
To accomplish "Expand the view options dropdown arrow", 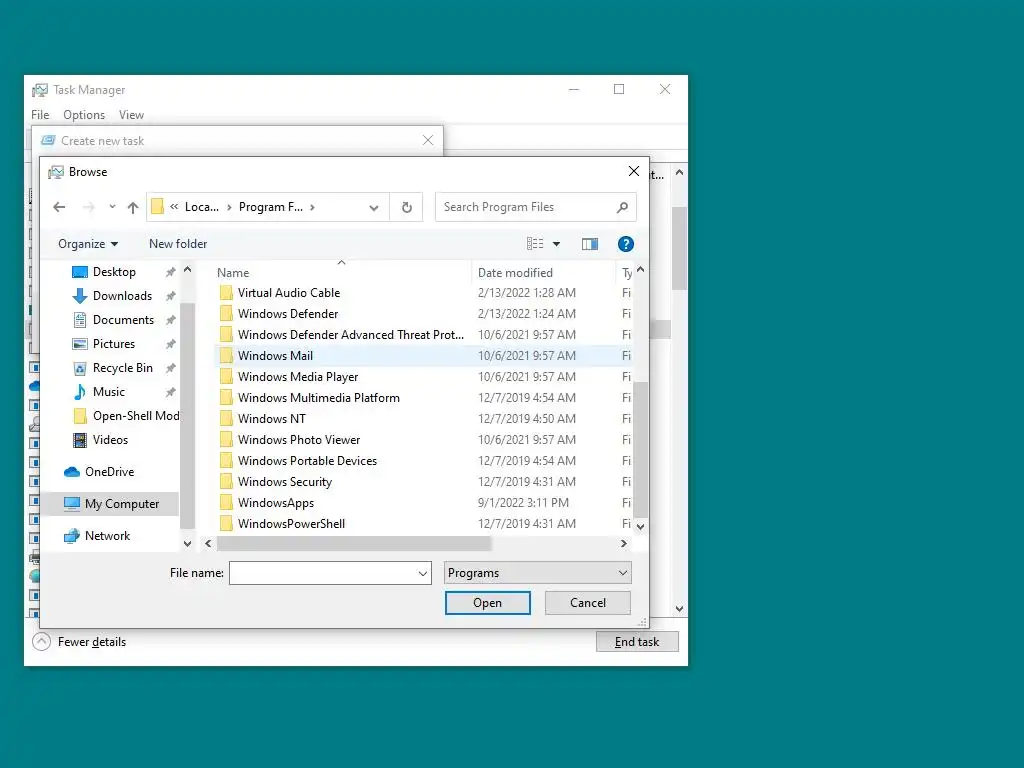I will coord(556,244).
